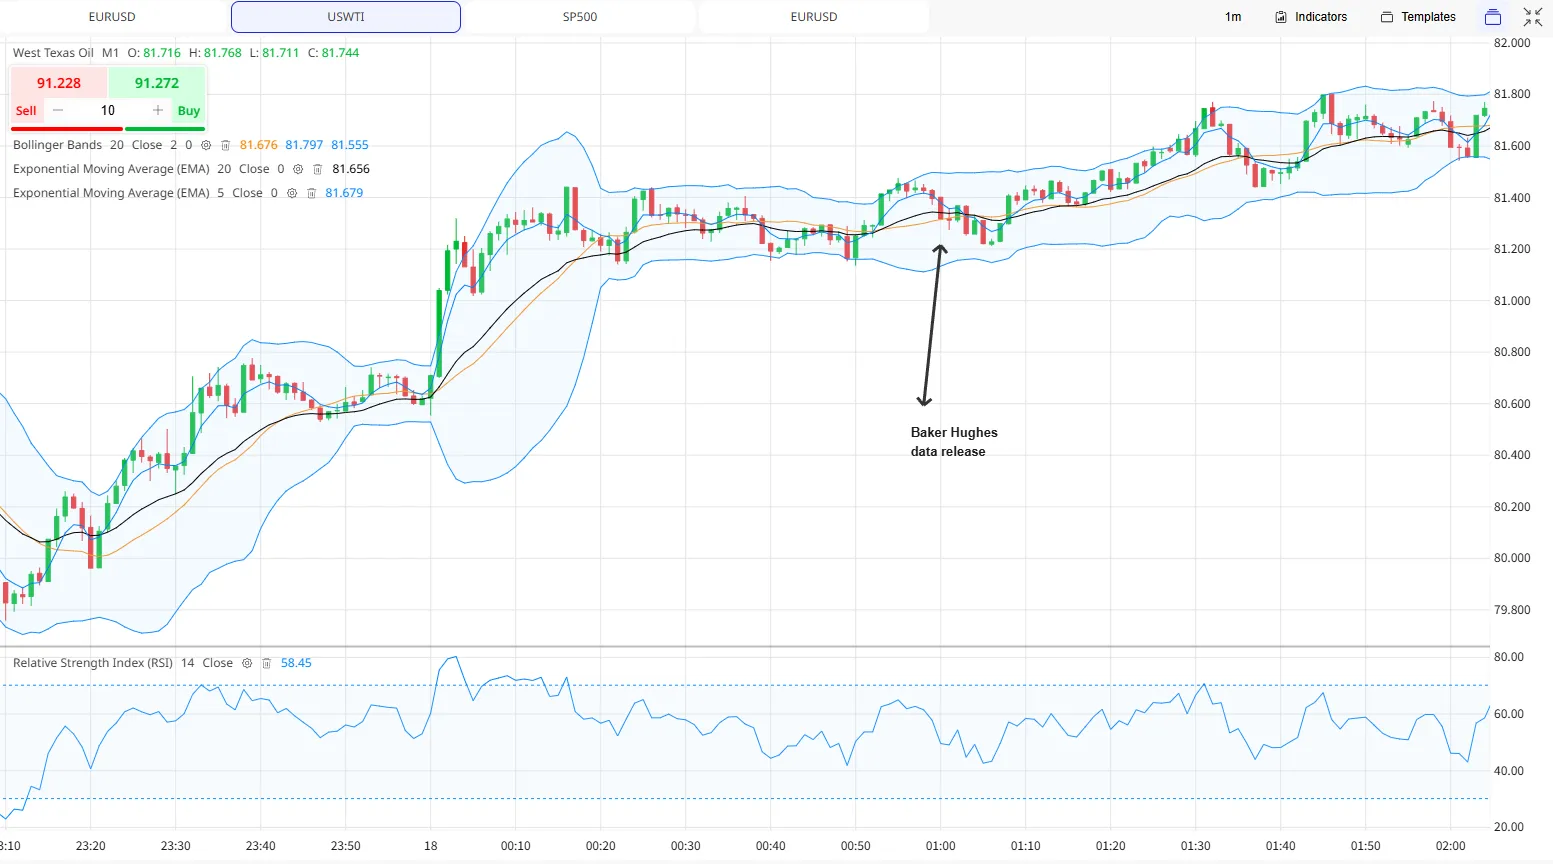The image size is (1553, 864).
Task: Open settings for EMA 20 indicator
Action: click(298, 169)
